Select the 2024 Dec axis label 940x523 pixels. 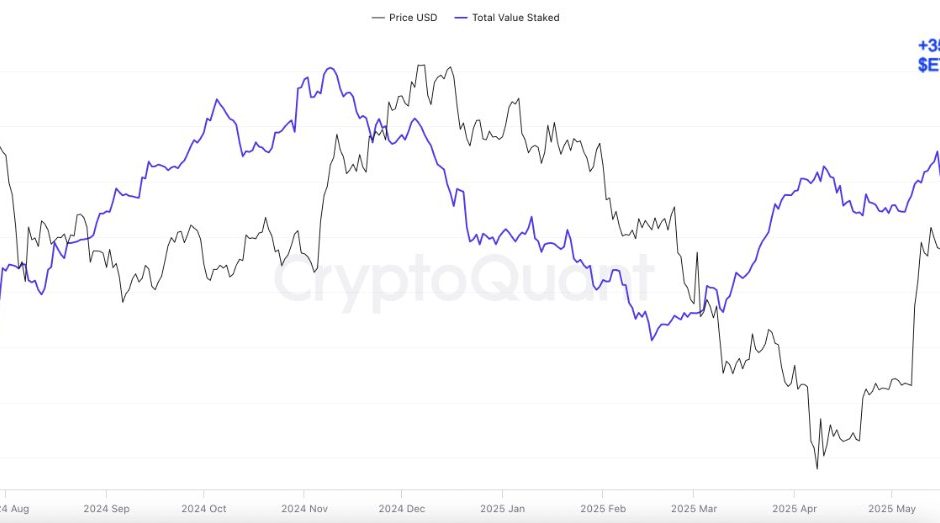402,508
